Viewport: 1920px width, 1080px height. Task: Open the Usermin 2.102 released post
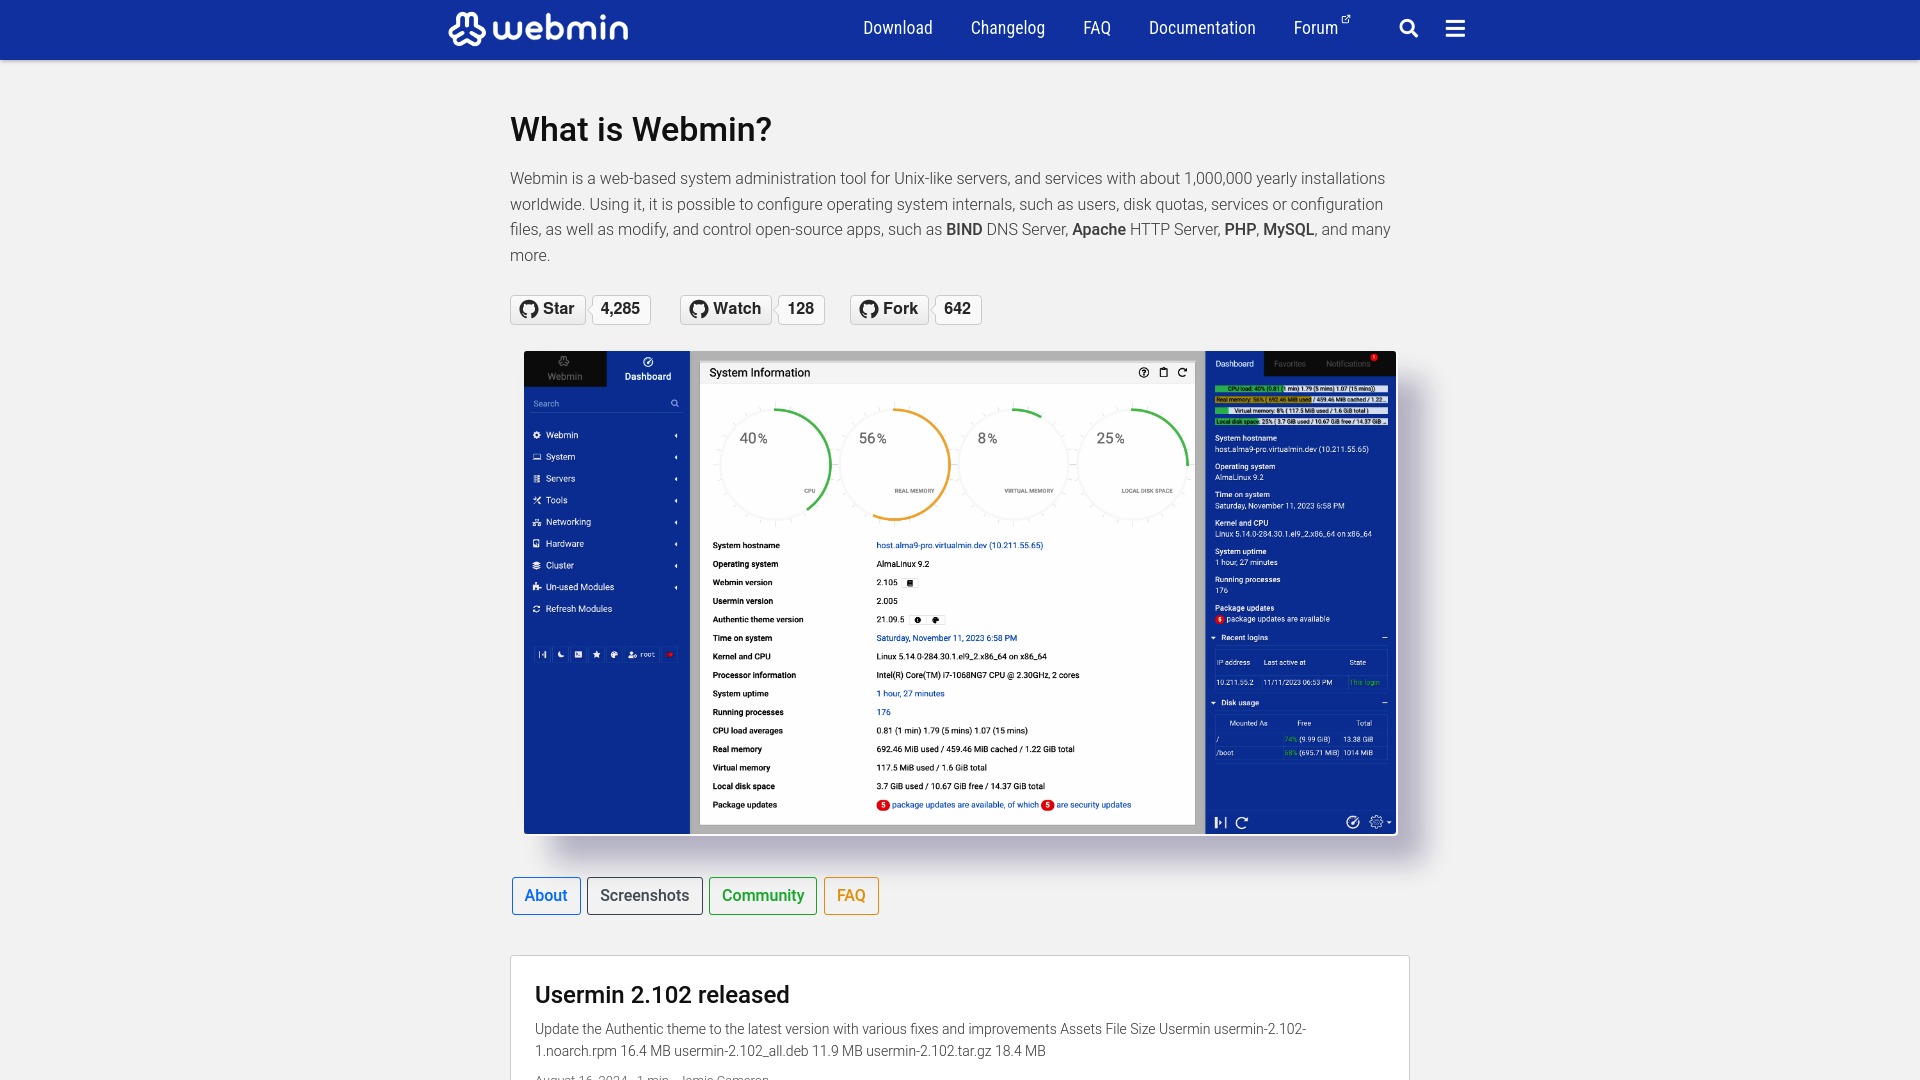(662, 995)
